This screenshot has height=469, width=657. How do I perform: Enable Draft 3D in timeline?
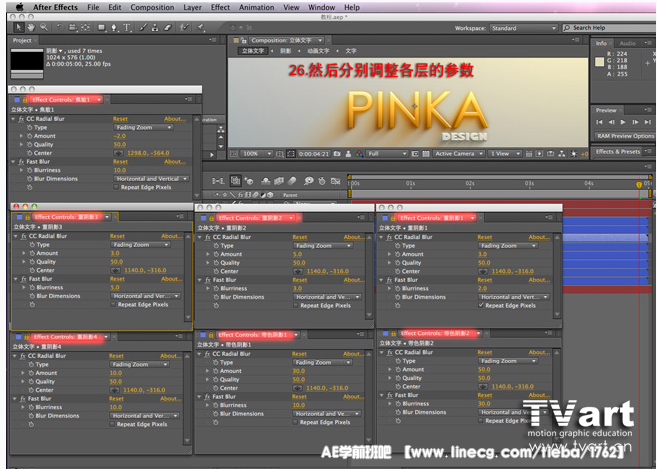tap(249, 181)
